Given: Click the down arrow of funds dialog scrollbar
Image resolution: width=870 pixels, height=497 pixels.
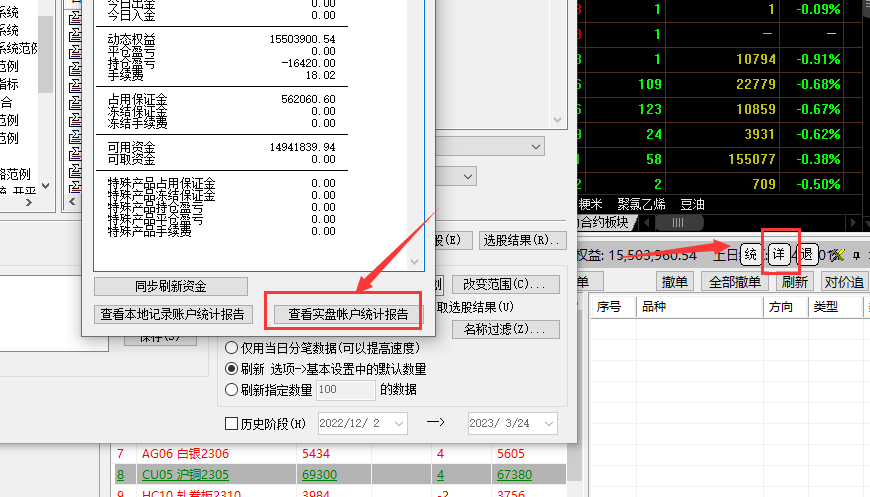Looking at the screenshot, I should 414,262.
